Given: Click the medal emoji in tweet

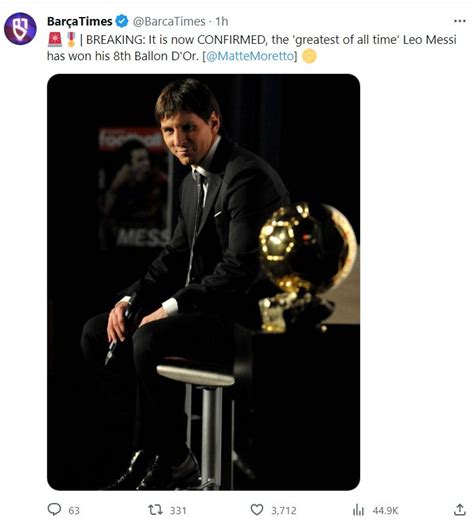Looking at the screenshot, I should tap(71, 39).
